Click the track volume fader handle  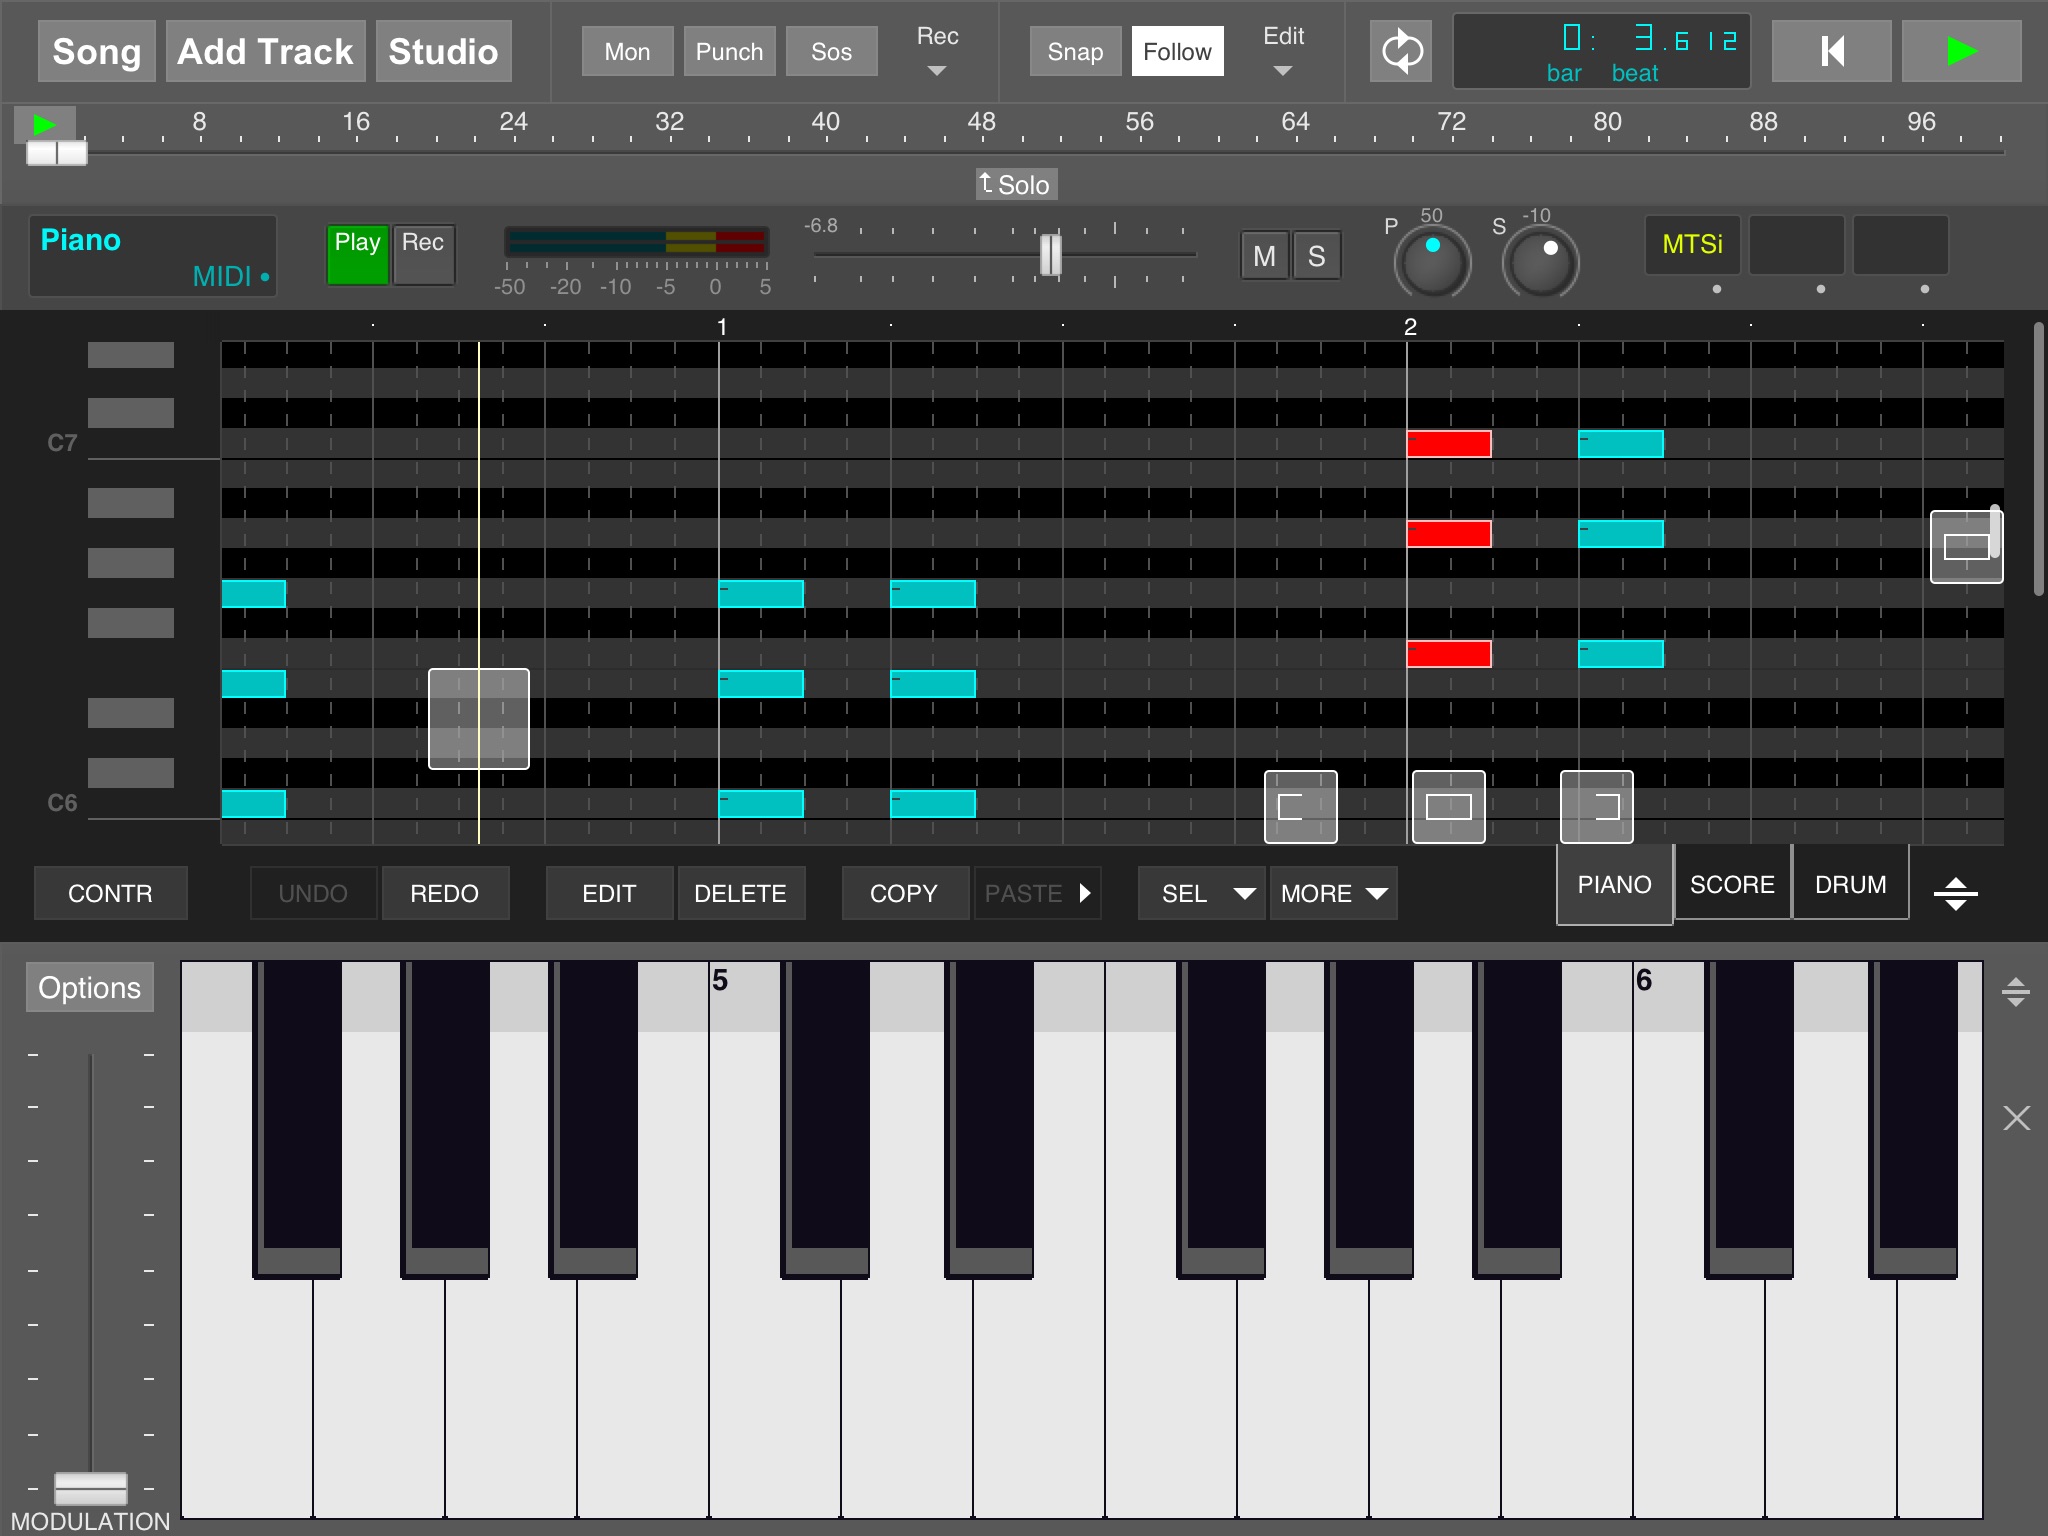[1050, 255]
